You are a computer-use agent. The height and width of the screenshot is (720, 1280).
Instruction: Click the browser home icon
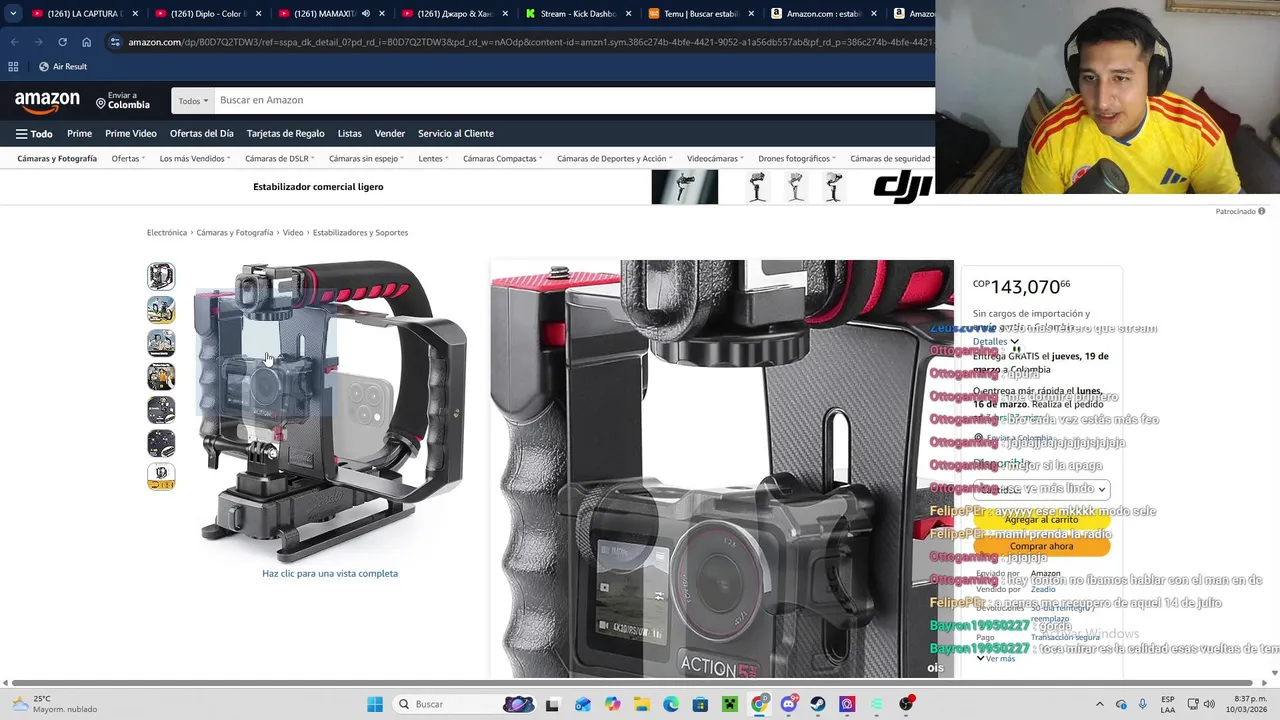[x=86, y=42]
